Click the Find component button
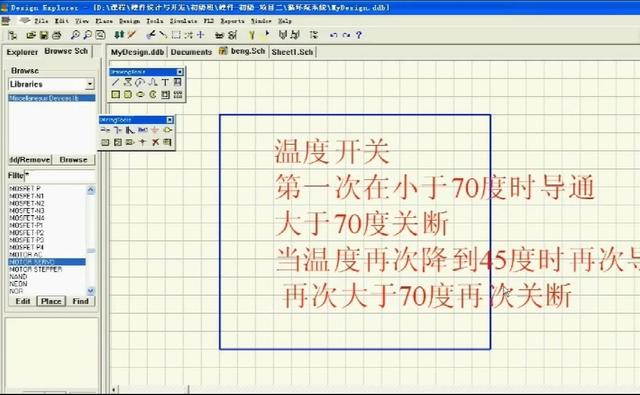Screen dimensions: 640x395 click(80, 301)
